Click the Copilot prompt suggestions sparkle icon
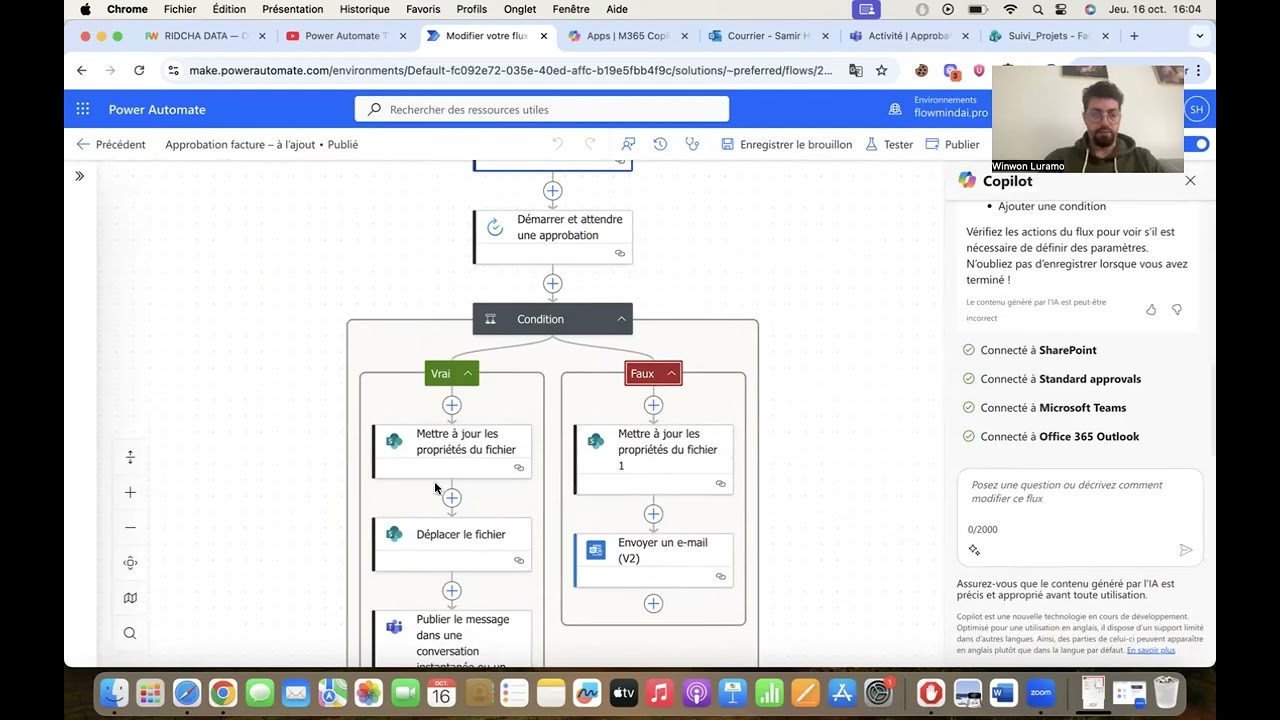 [x=974, y=550]
